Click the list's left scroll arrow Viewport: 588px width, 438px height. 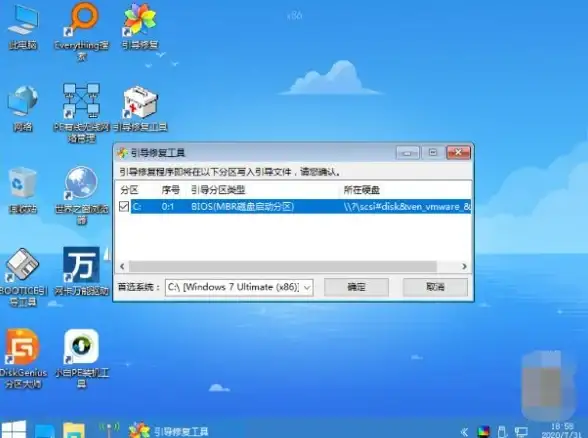click(x=122, y=266)
